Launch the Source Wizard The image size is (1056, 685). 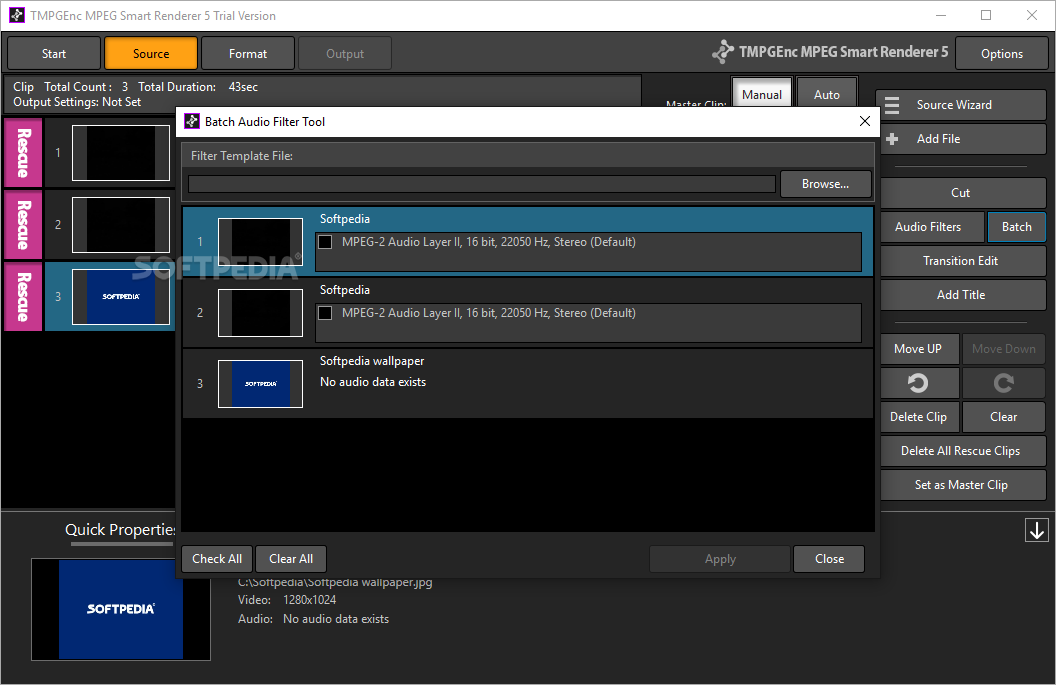click(x=962, y=105)
